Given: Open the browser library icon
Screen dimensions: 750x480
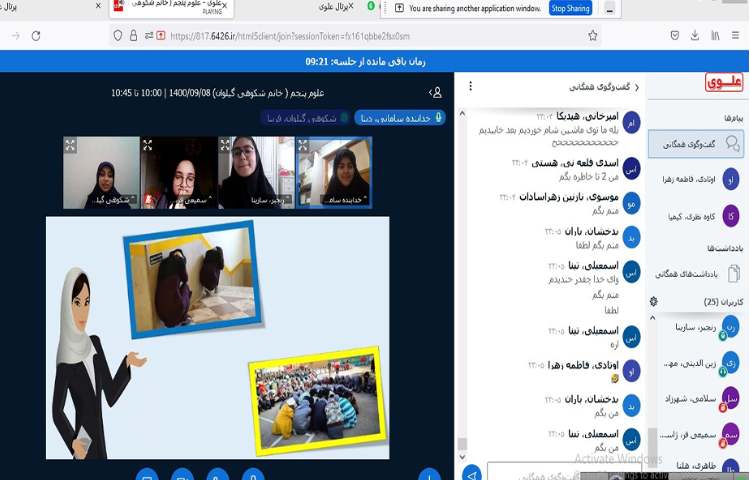Looking at the screenshot, I should [715, 35].
